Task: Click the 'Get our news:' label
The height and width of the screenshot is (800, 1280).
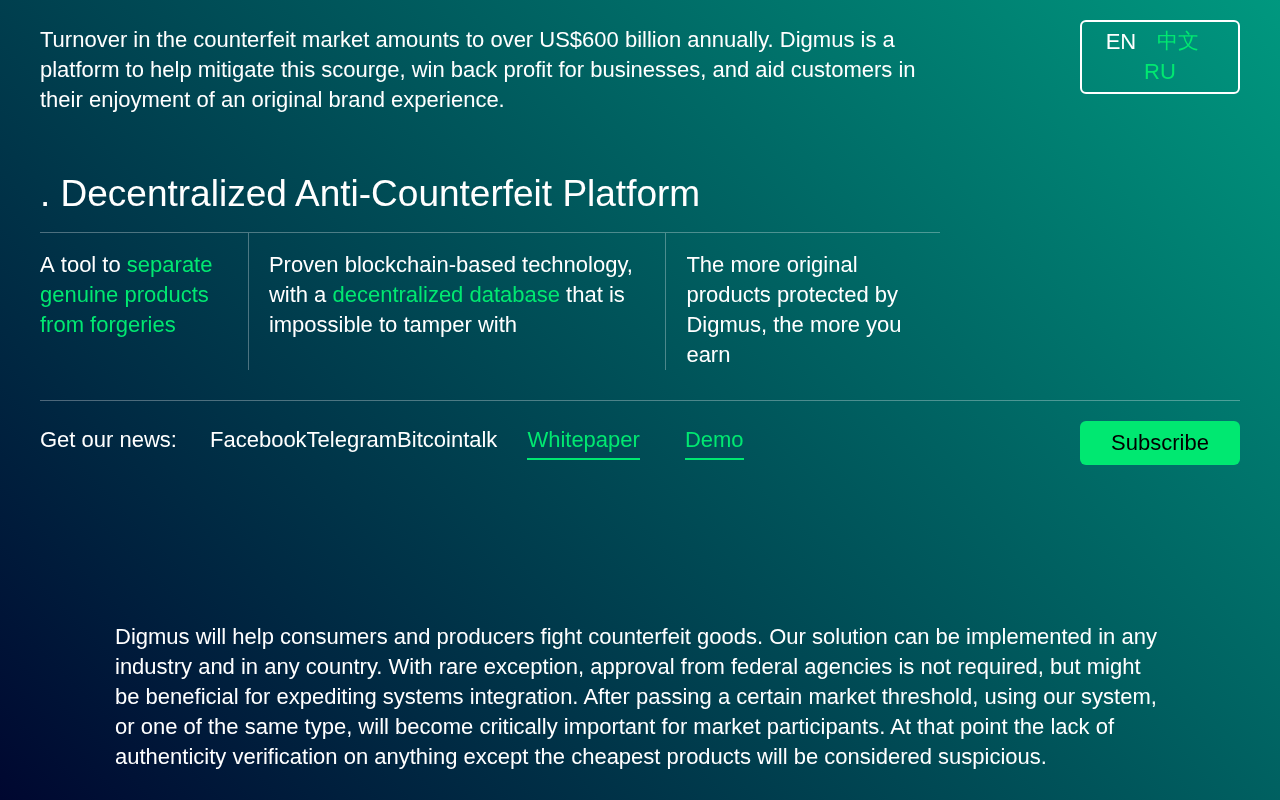Action: click(x=108, y=440)
